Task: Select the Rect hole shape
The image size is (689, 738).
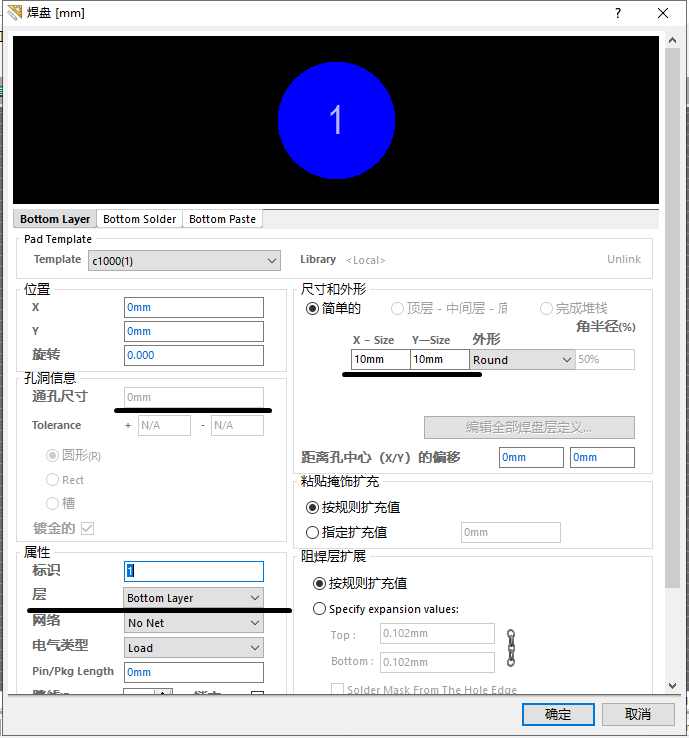Action: [x=65, y=480]
